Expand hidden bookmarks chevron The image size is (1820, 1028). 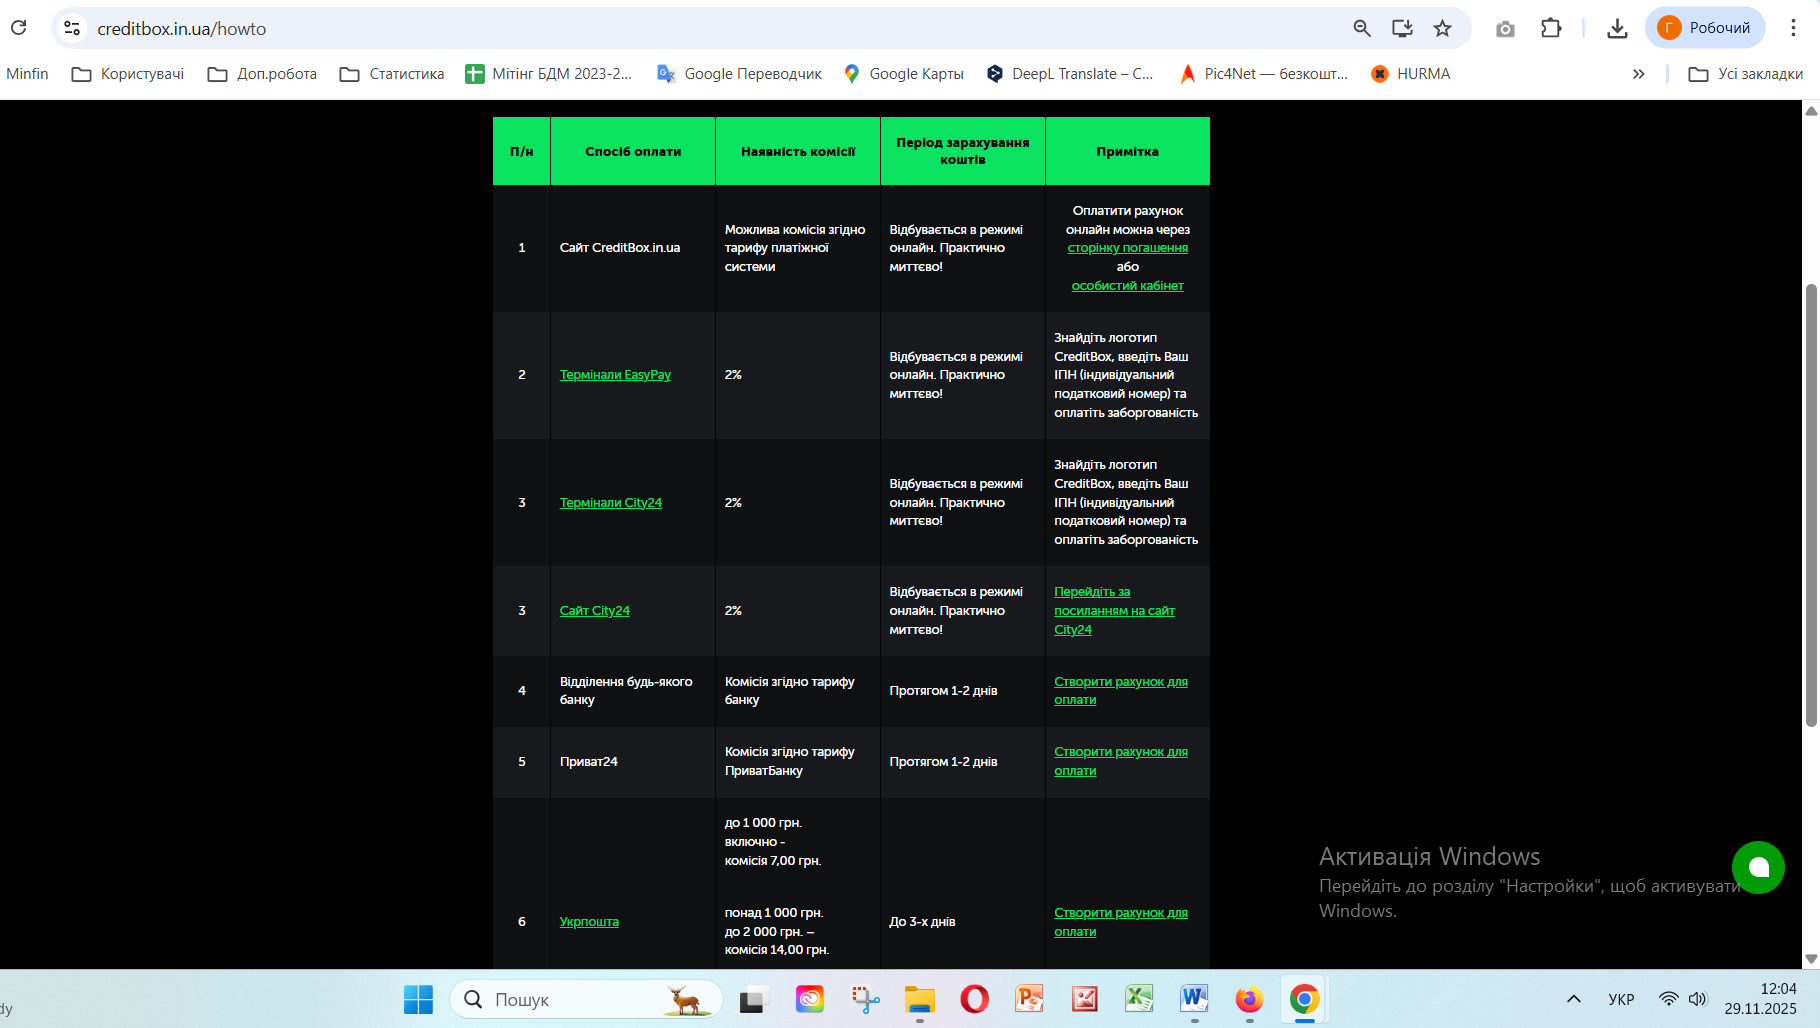pos(1638,74)
